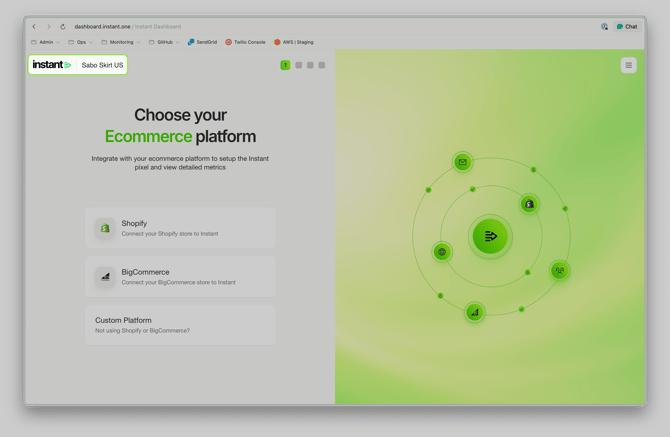The image size is (670, 437).
Task: Open the Chat button in browser toolbar
Action: (x=627, y=27)
